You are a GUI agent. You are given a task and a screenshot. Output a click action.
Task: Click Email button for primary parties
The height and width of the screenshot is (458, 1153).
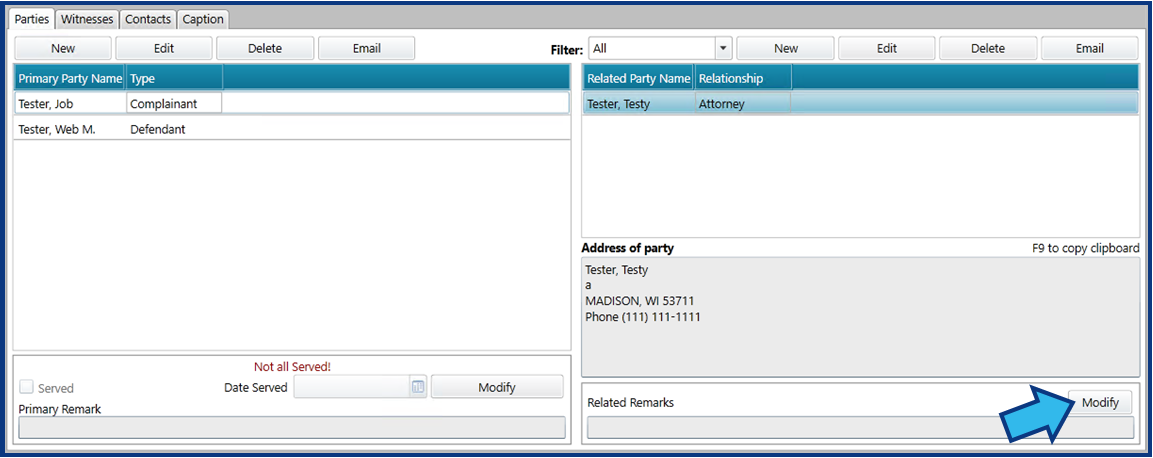366,49
